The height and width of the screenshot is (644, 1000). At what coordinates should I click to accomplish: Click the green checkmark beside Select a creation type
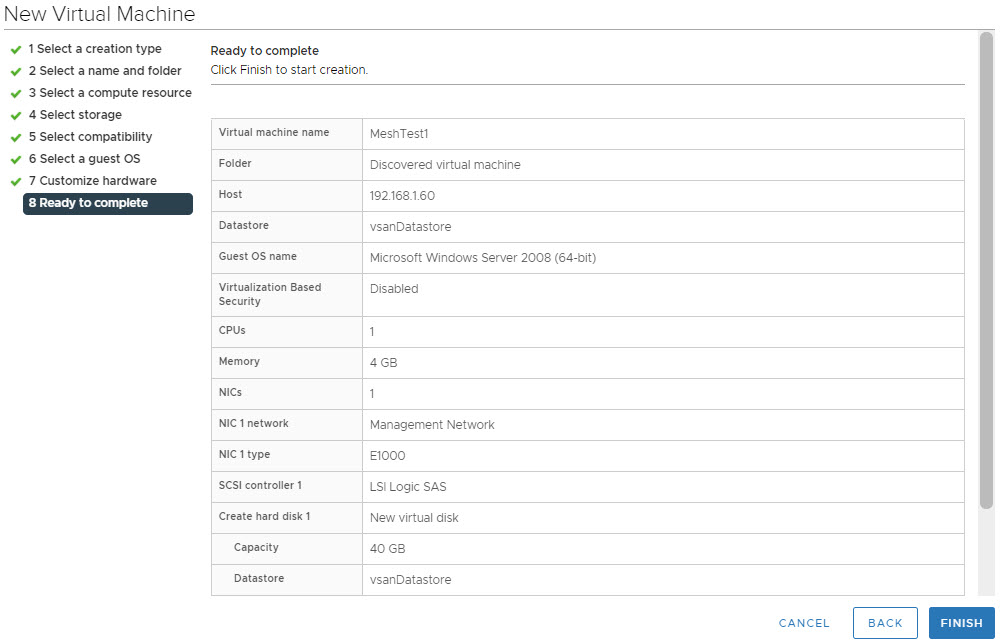point(16,49)
